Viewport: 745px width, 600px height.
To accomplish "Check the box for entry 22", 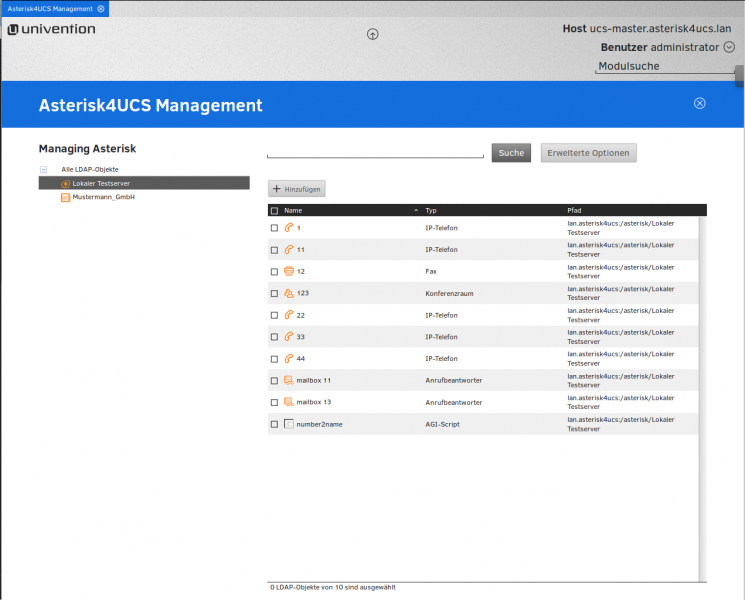I will 274,315.
